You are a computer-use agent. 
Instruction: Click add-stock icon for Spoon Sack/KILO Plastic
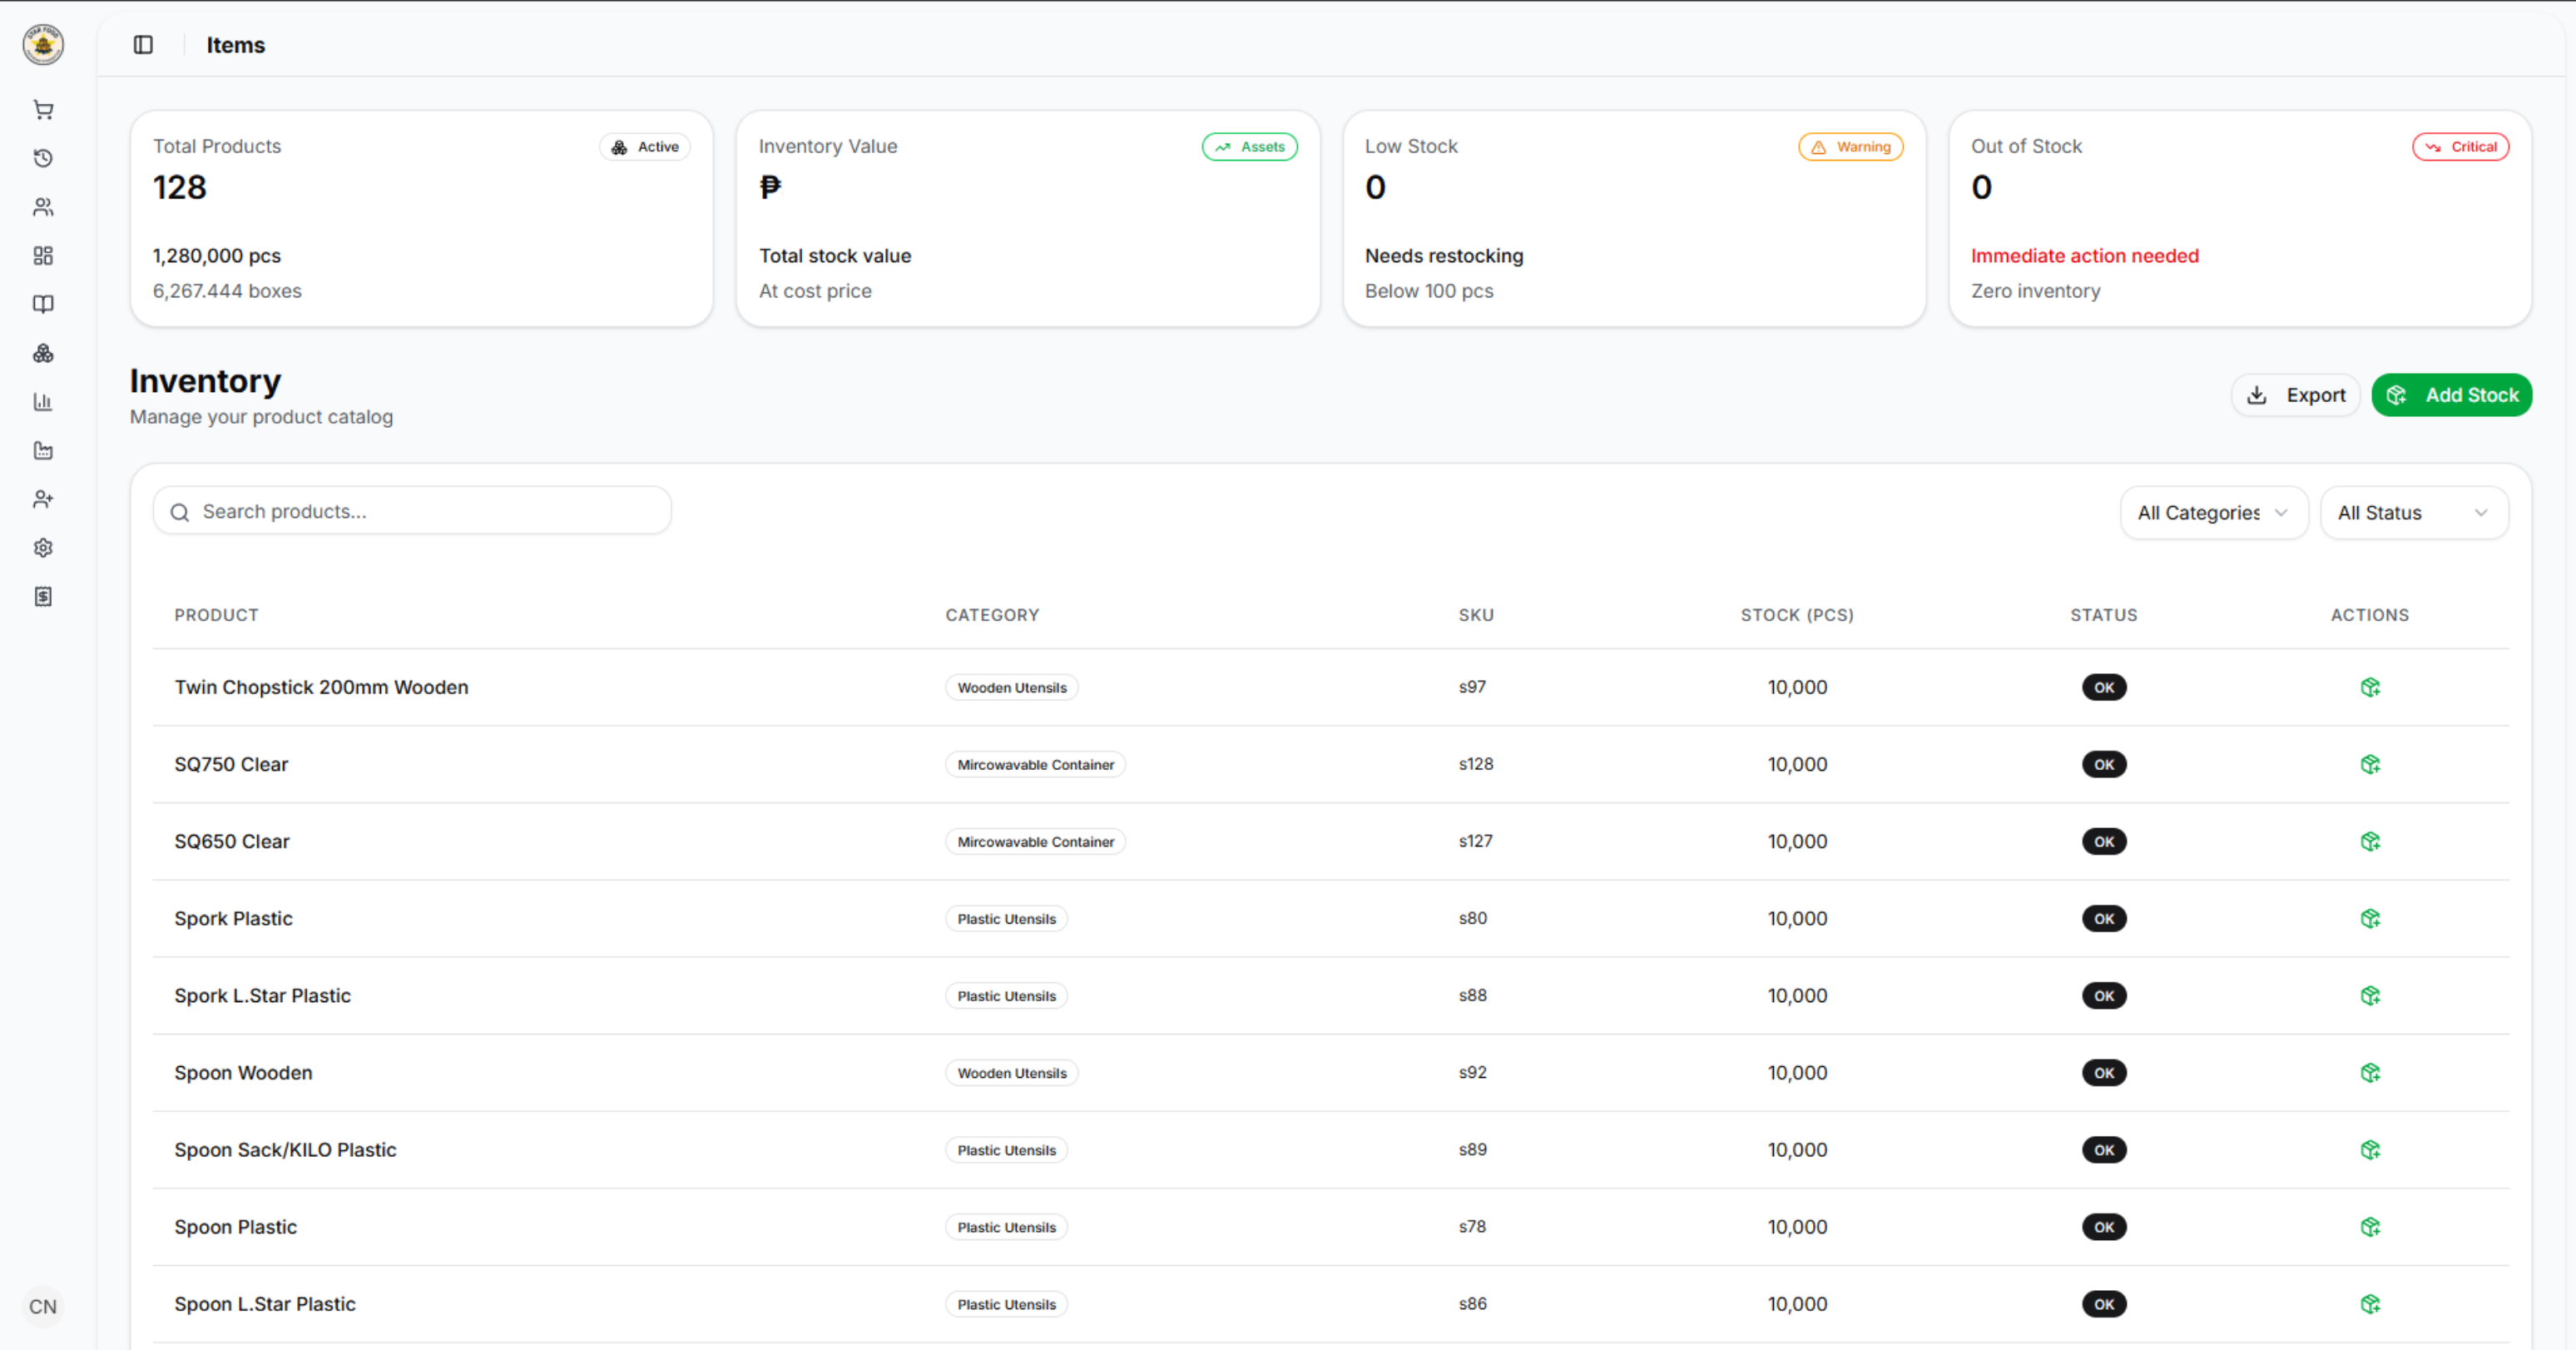[x=2370, y=1150]
